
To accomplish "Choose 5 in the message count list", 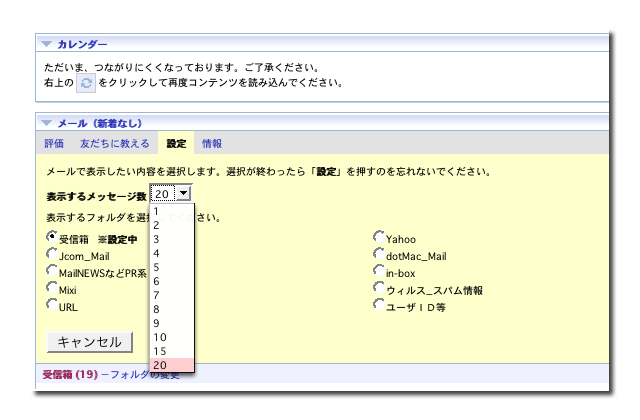I will tap(172, 267).
